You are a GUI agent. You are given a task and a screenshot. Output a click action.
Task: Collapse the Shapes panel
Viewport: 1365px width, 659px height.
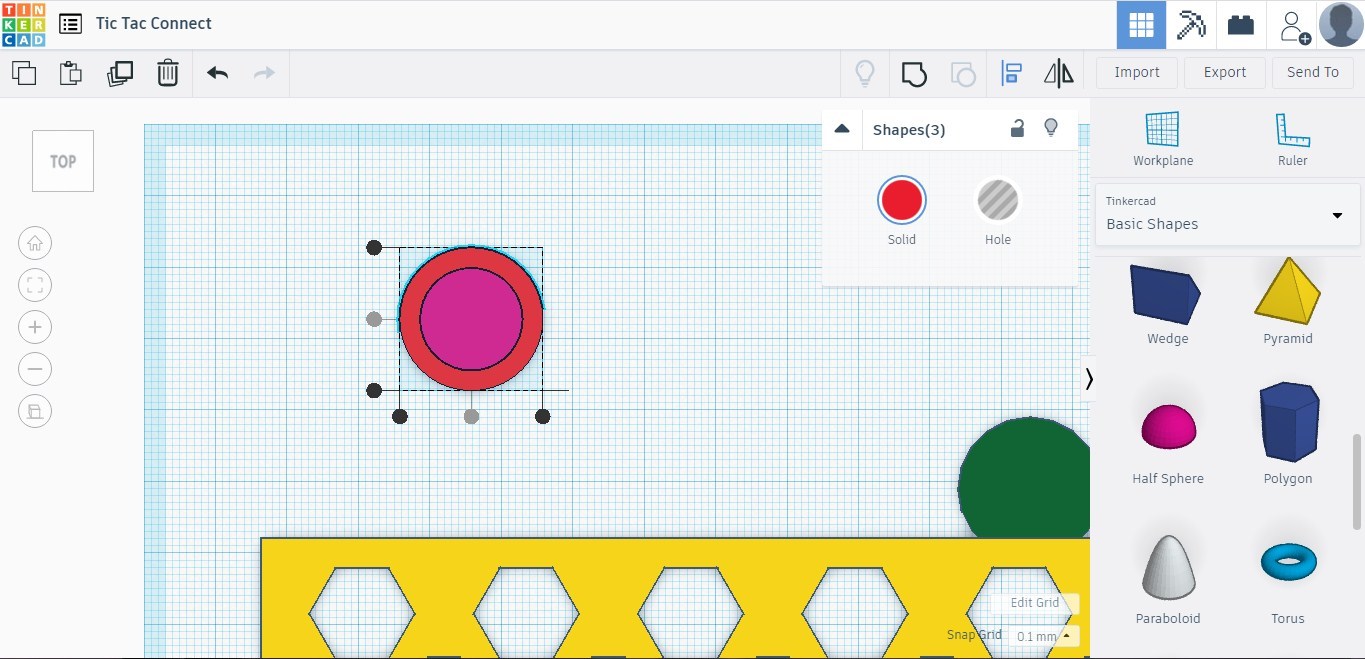pyautogui.click(x=842, y=128)
